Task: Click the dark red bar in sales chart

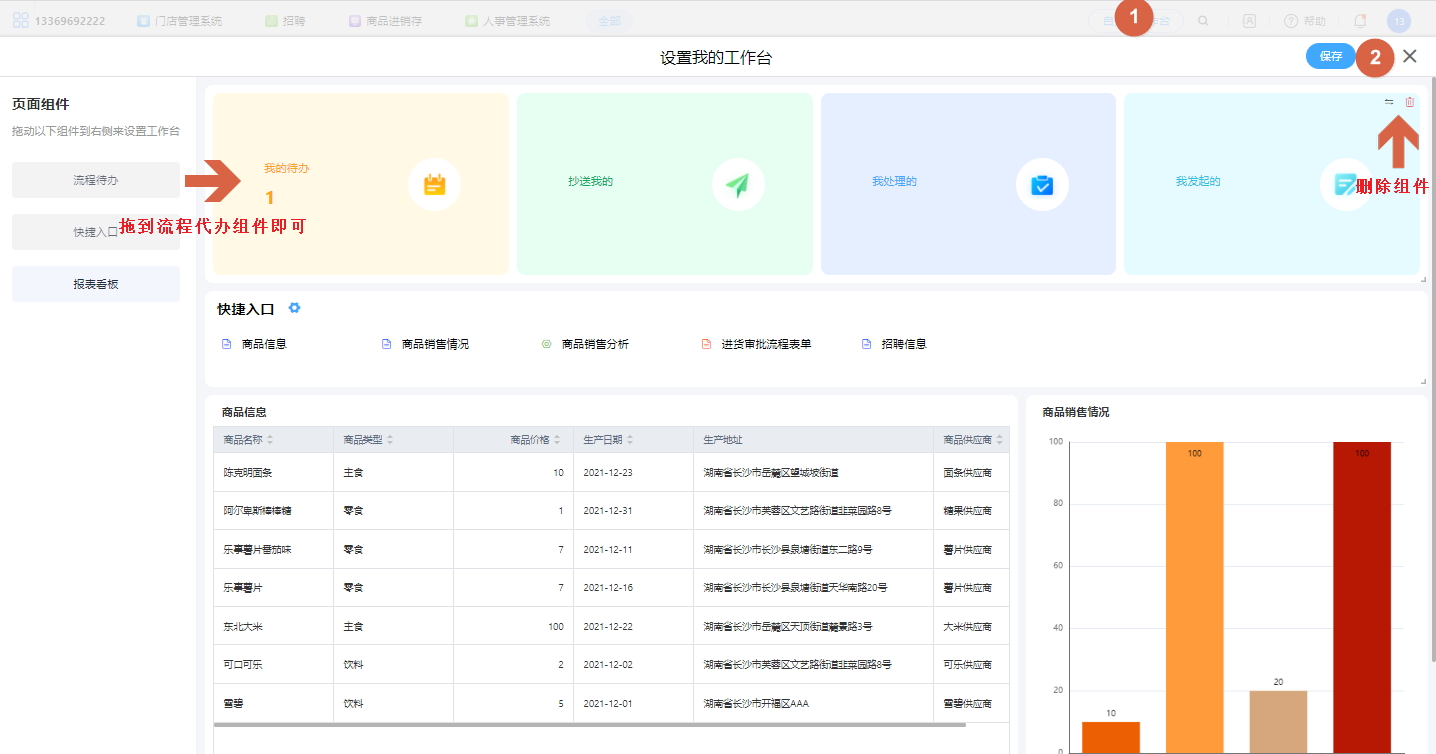Action: point(1361,600)
